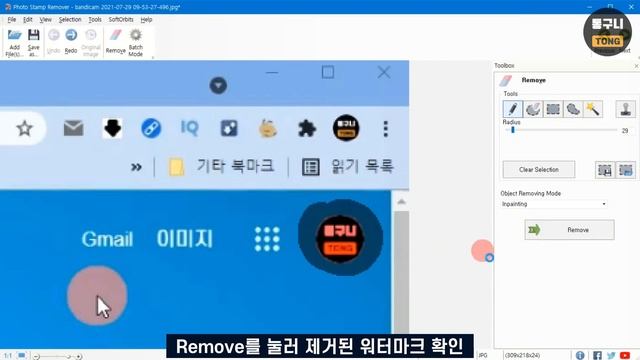Open the YouTube icon in status bar
Screen dimensions: 640x360
pyautogui.click(x=625, y=355)
